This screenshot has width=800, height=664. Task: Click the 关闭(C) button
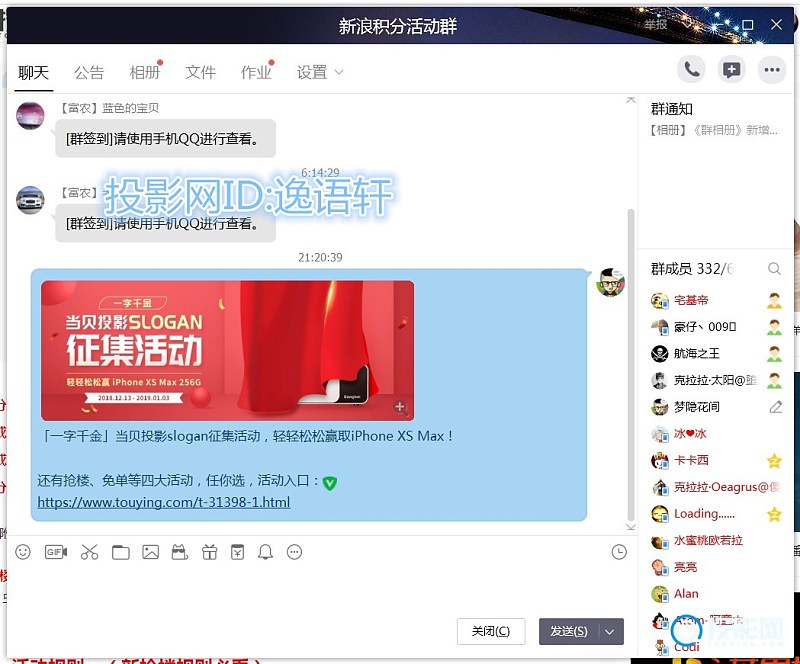click(x=491, y=631)
